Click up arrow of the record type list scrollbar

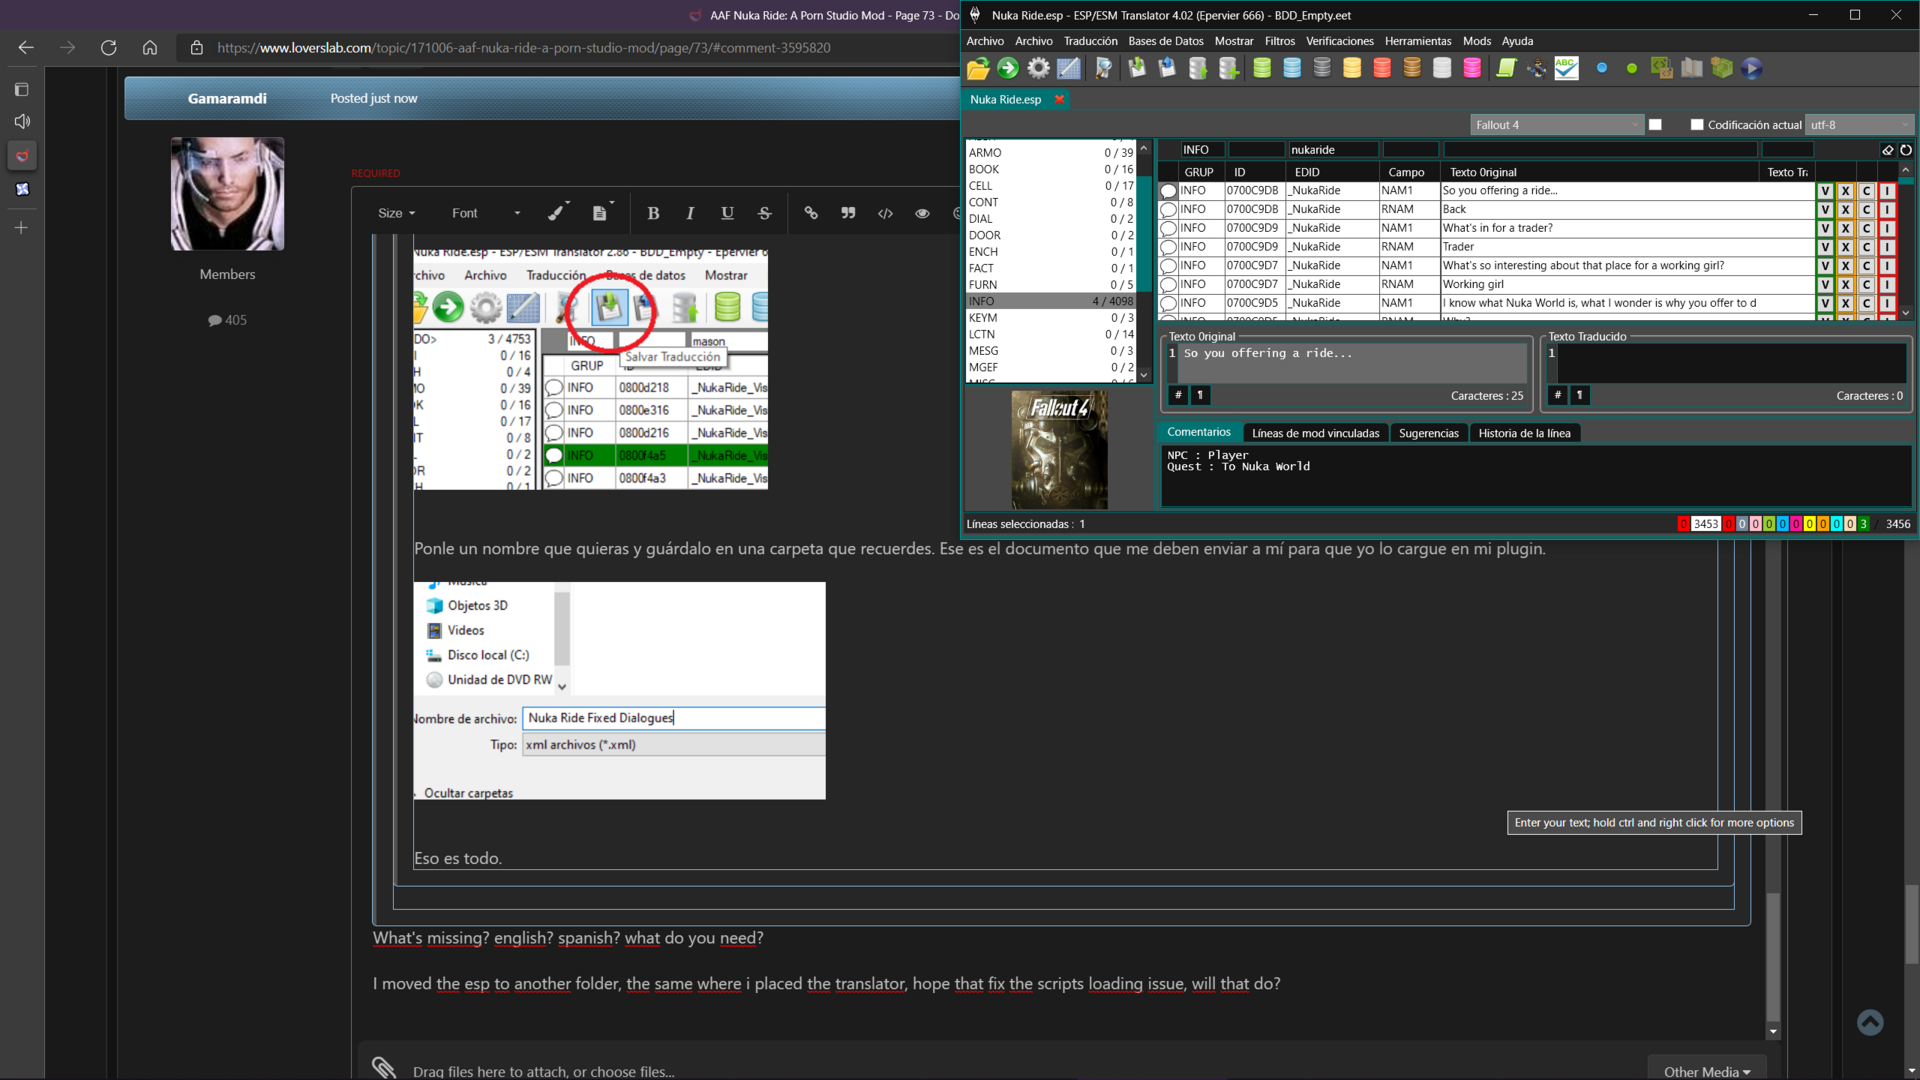coord(1144,147)
